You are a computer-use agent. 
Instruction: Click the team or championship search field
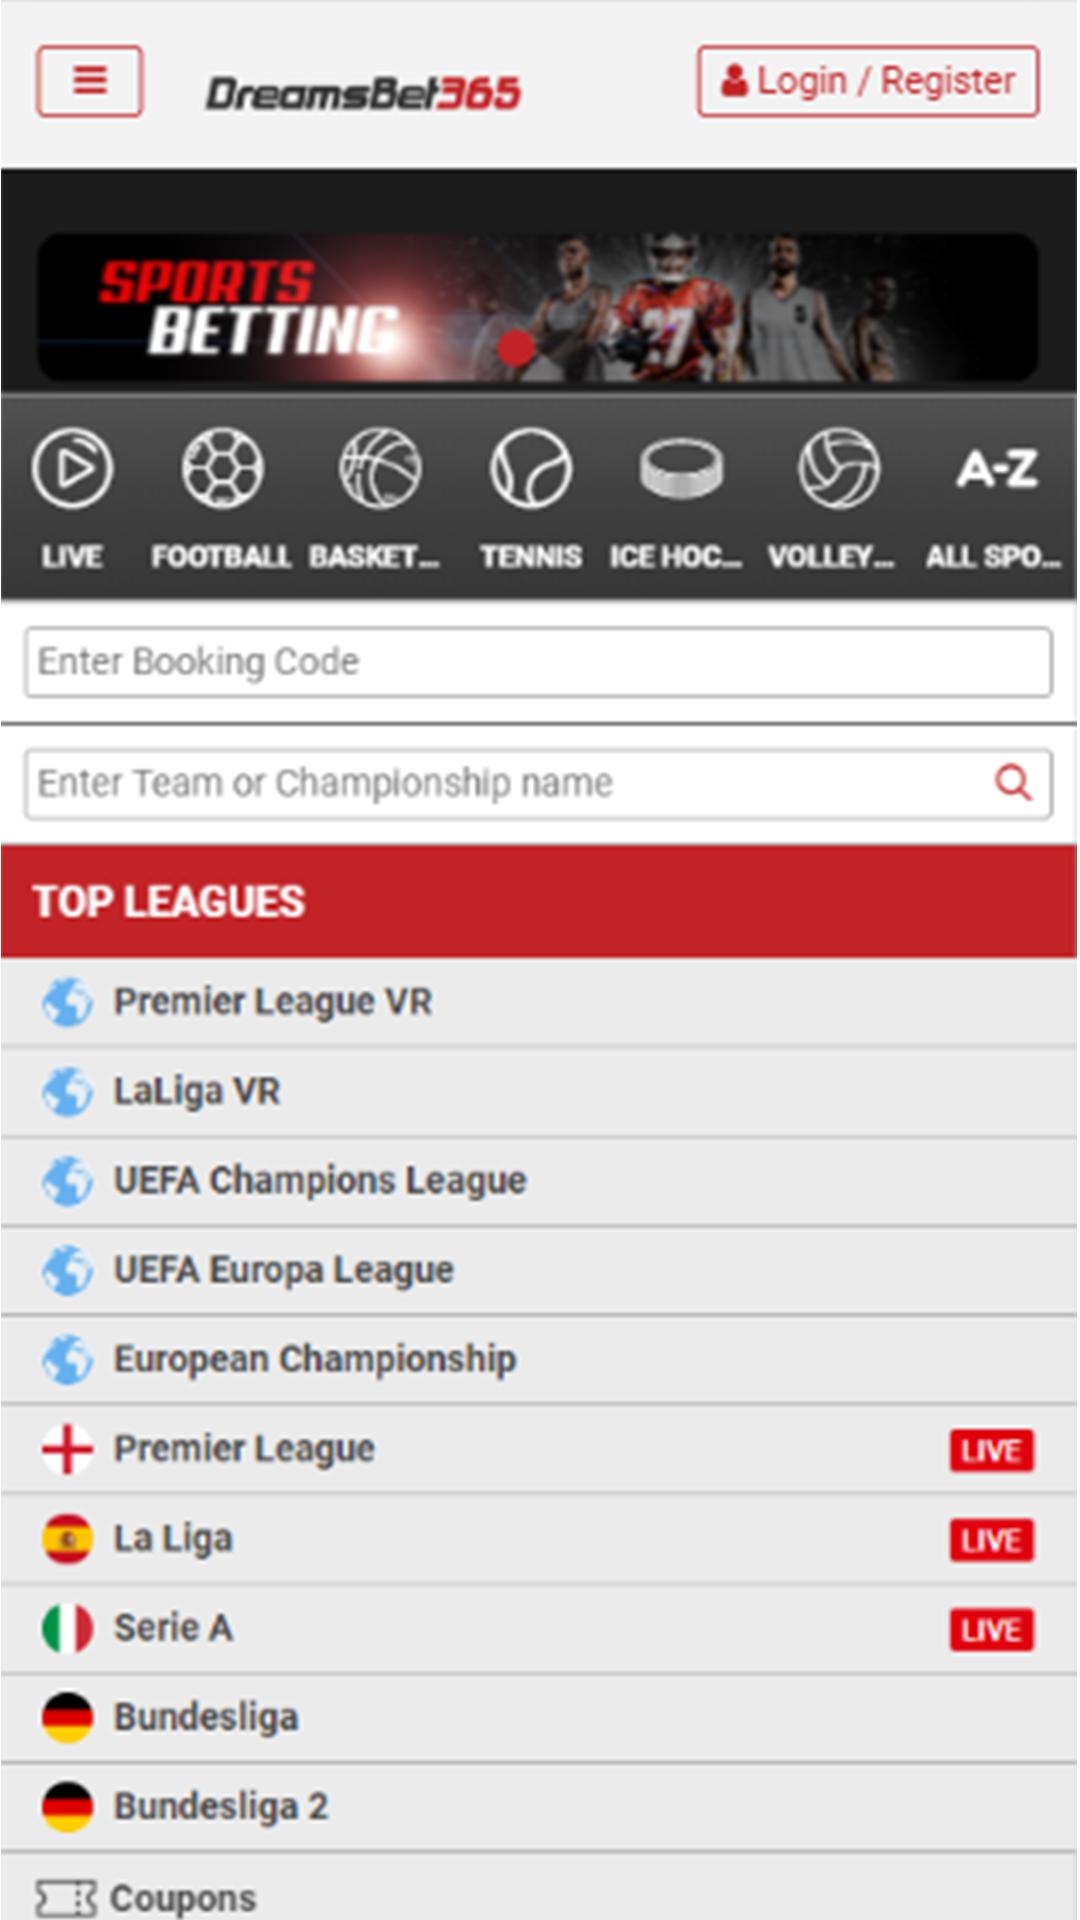500,783
